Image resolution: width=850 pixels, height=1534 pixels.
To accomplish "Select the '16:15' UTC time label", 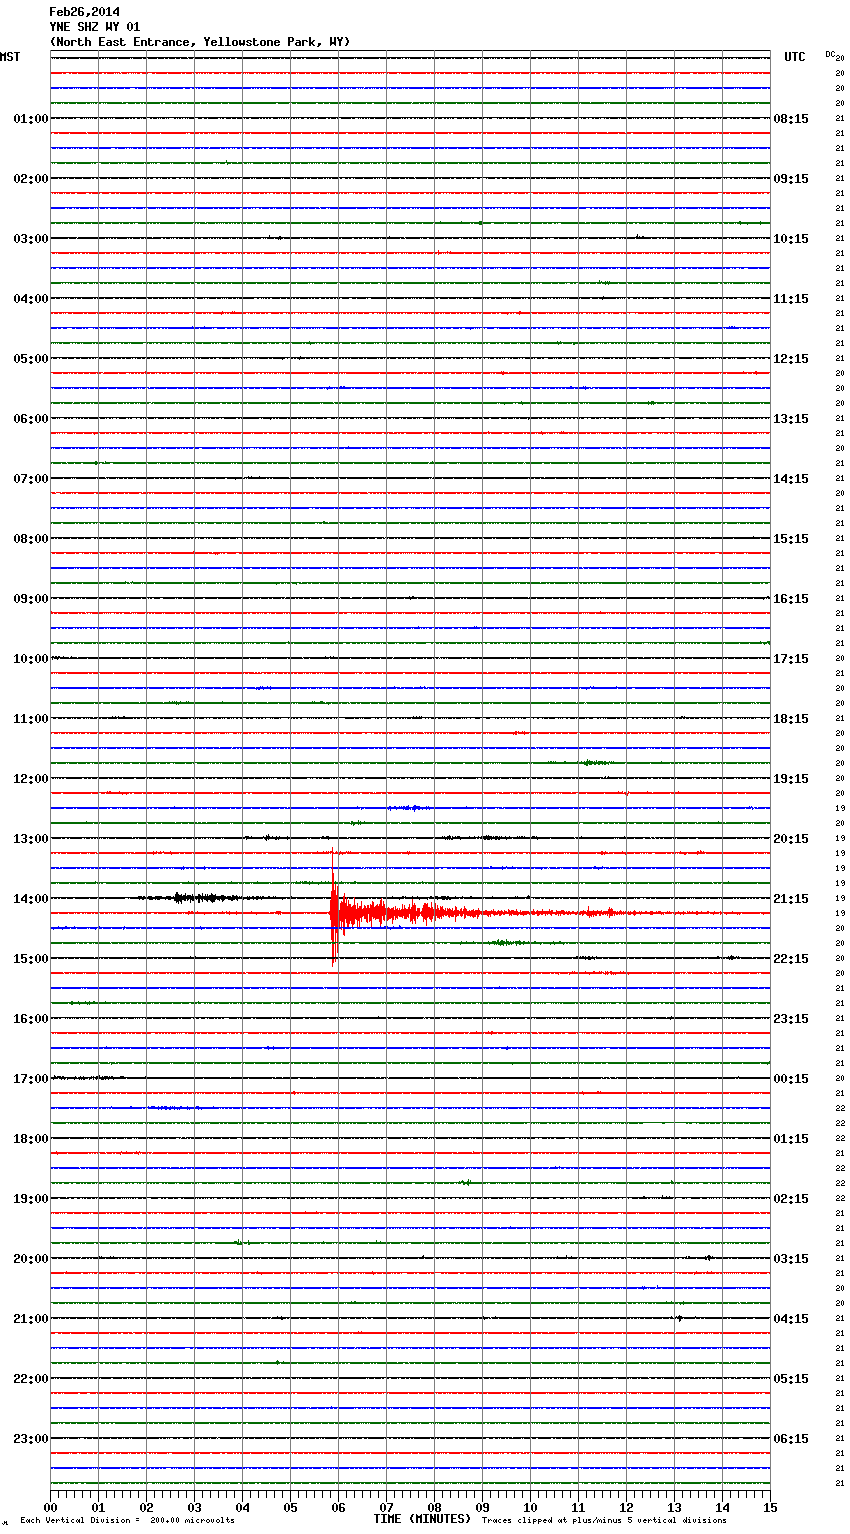I will 791,599.
